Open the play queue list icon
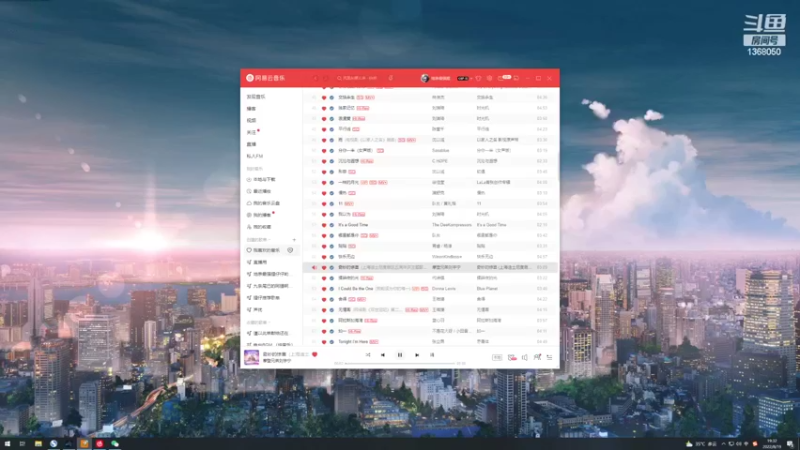The height and width of the screenshot is (450, 800). click(549, 358)
